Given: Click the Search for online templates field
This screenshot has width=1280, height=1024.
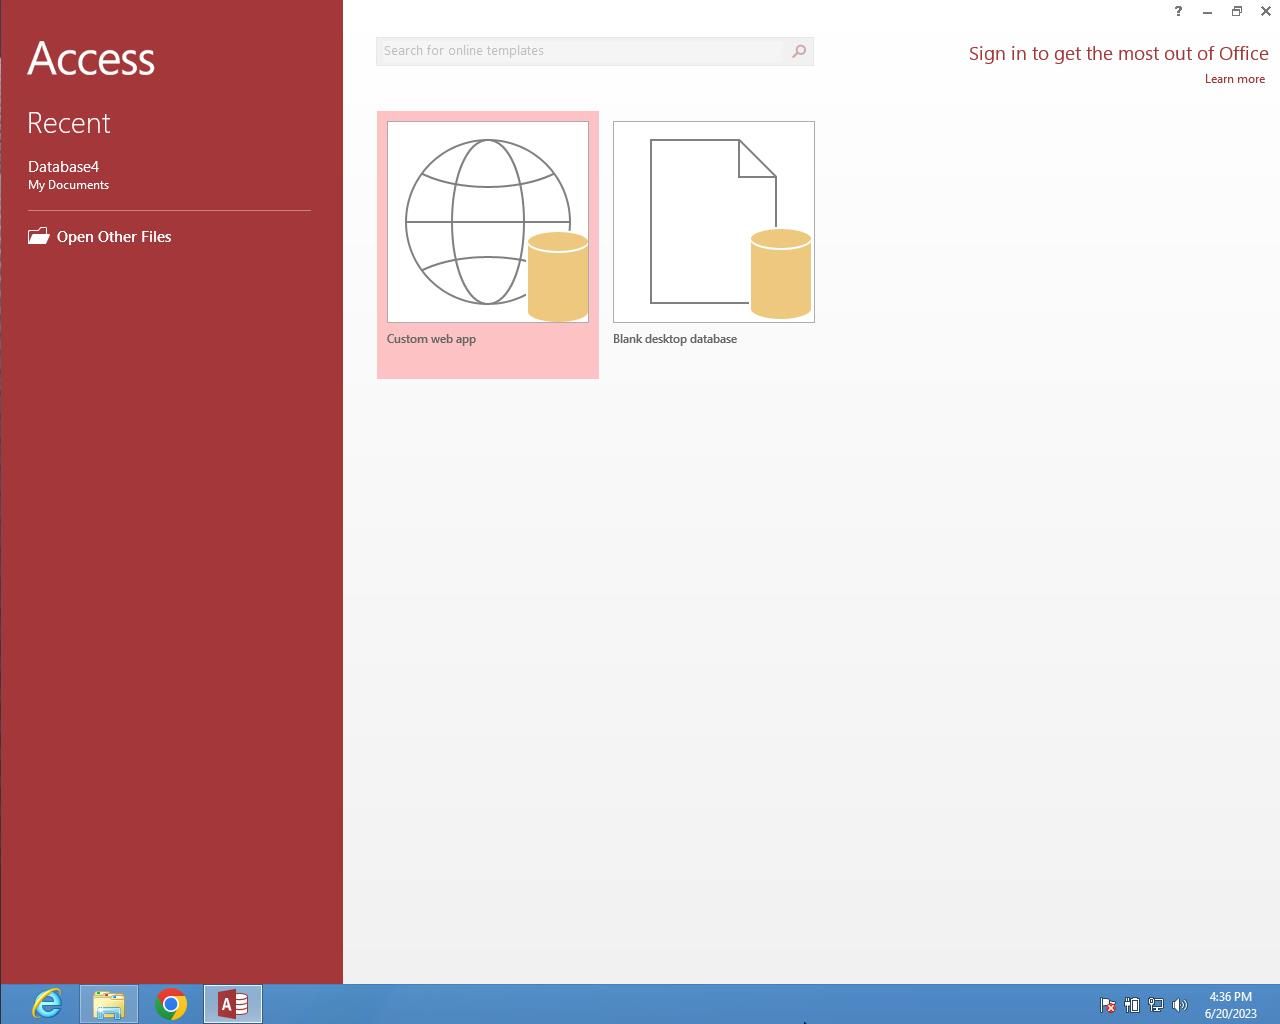Looking at the screenshot, I should (580, 51).
